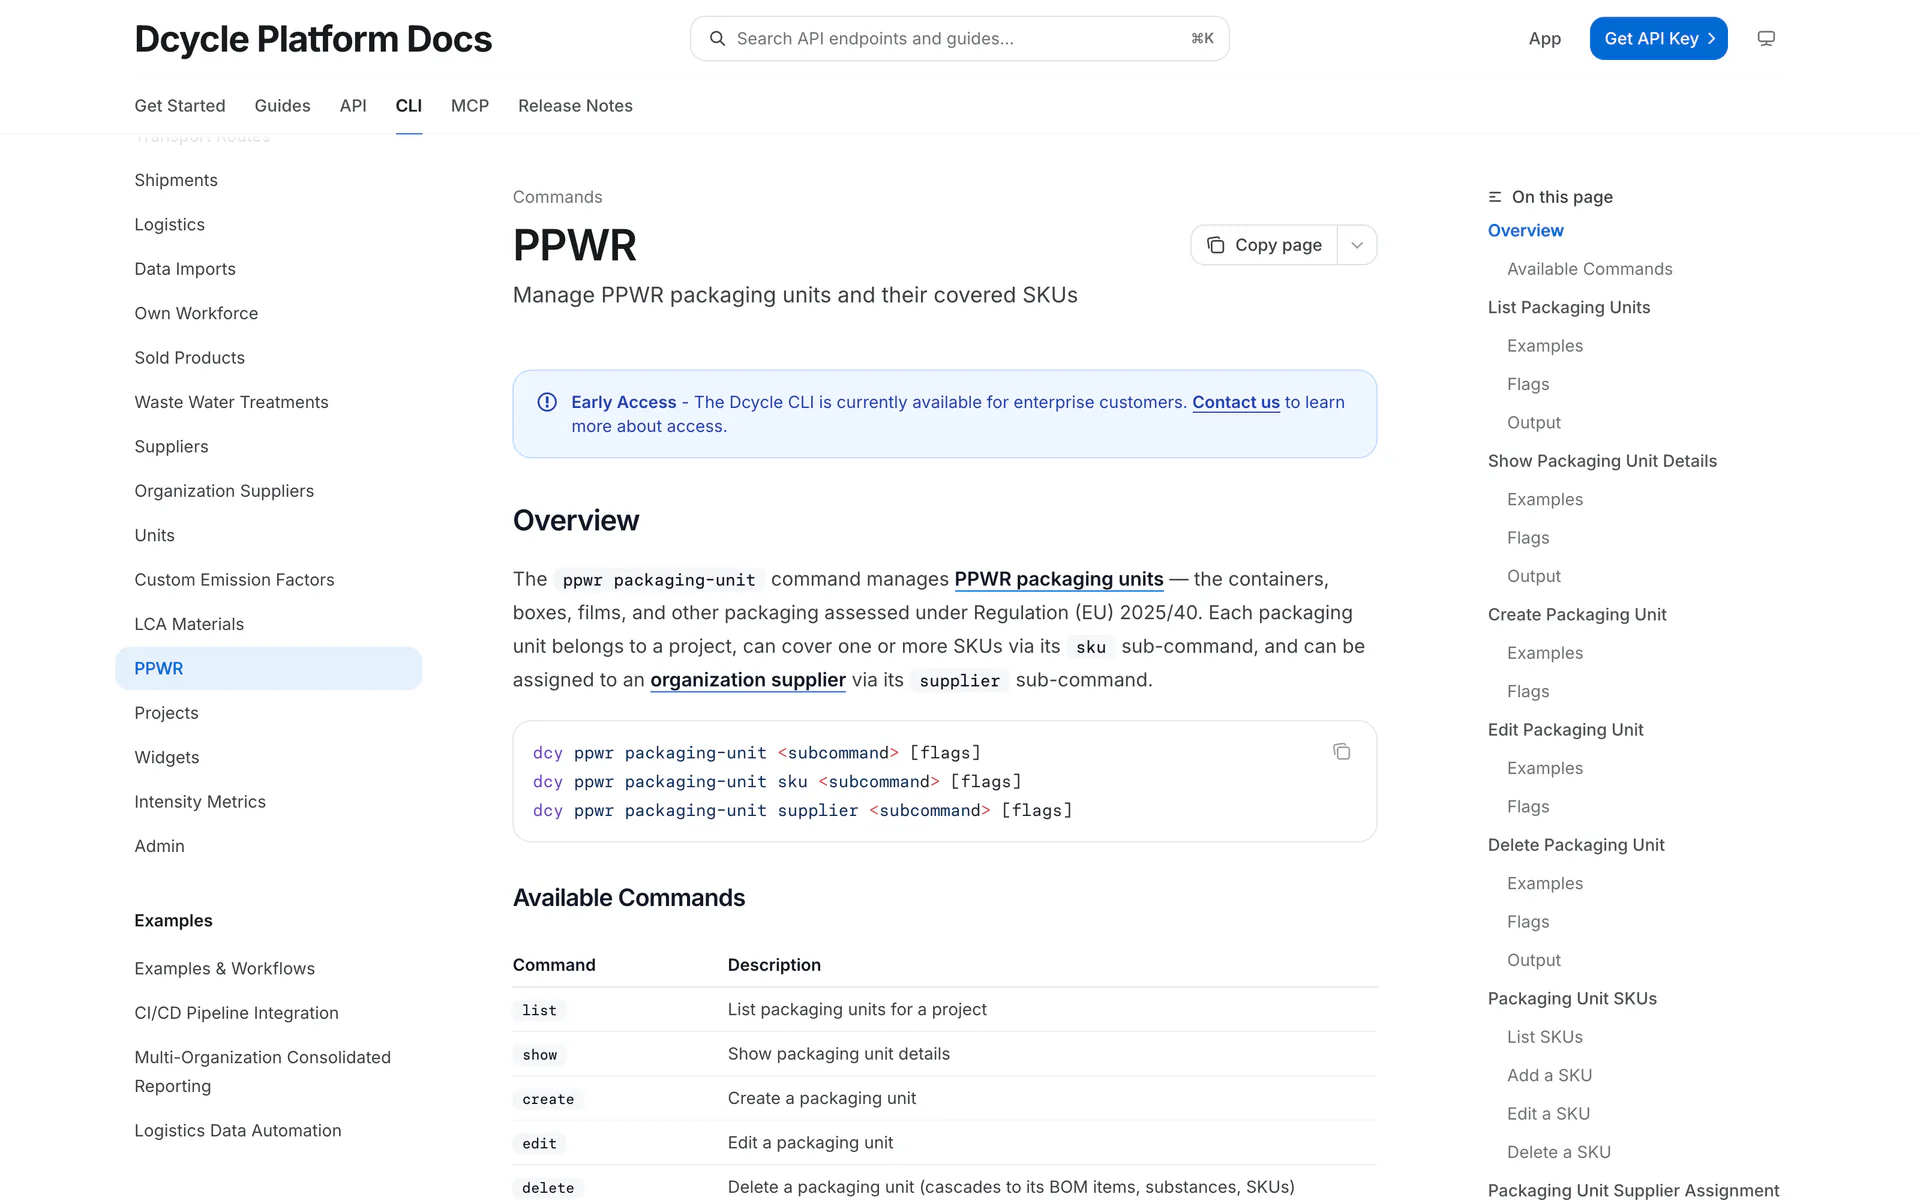Click the search magnifier icon

pos(717,39)
